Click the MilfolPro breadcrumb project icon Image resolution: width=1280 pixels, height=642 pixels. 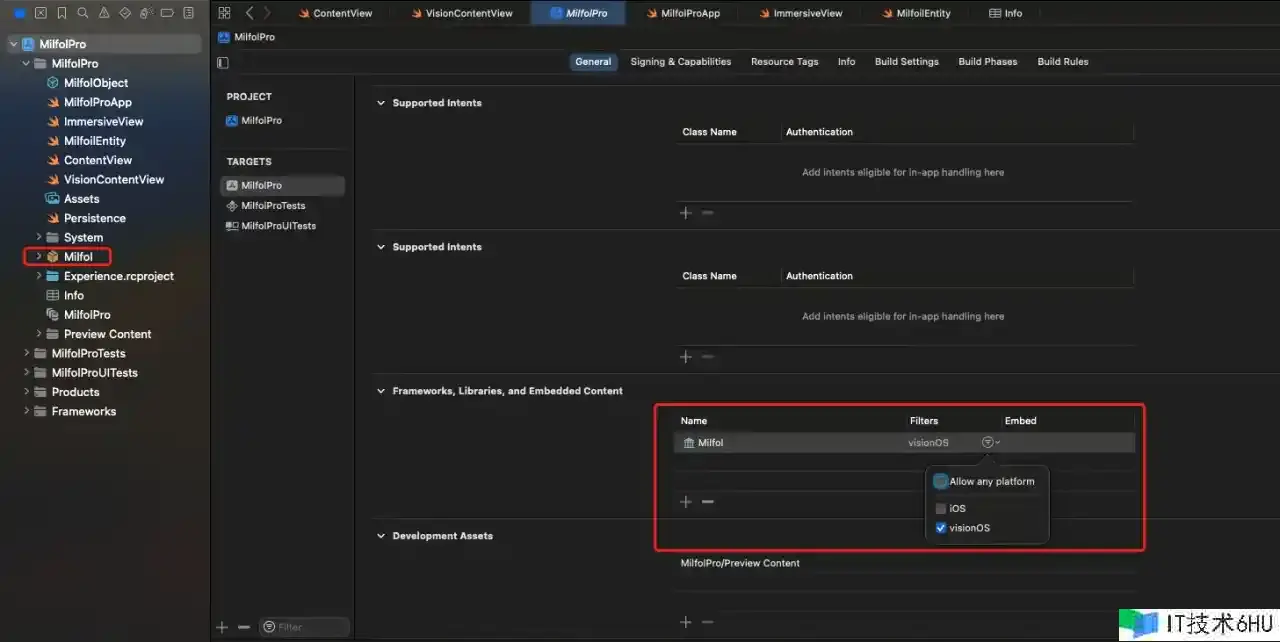coord(224,37)
